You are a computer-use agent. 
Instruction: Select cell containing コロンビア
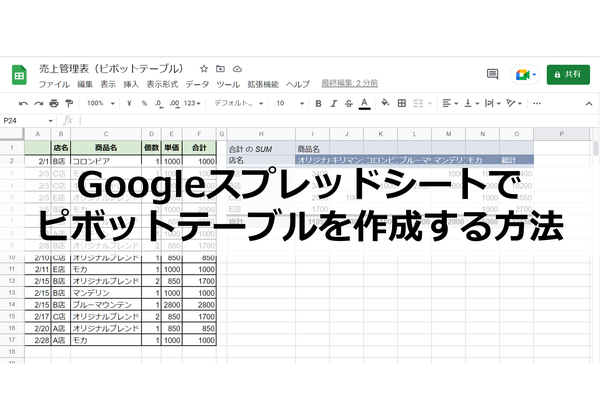[x=106, y=161]
